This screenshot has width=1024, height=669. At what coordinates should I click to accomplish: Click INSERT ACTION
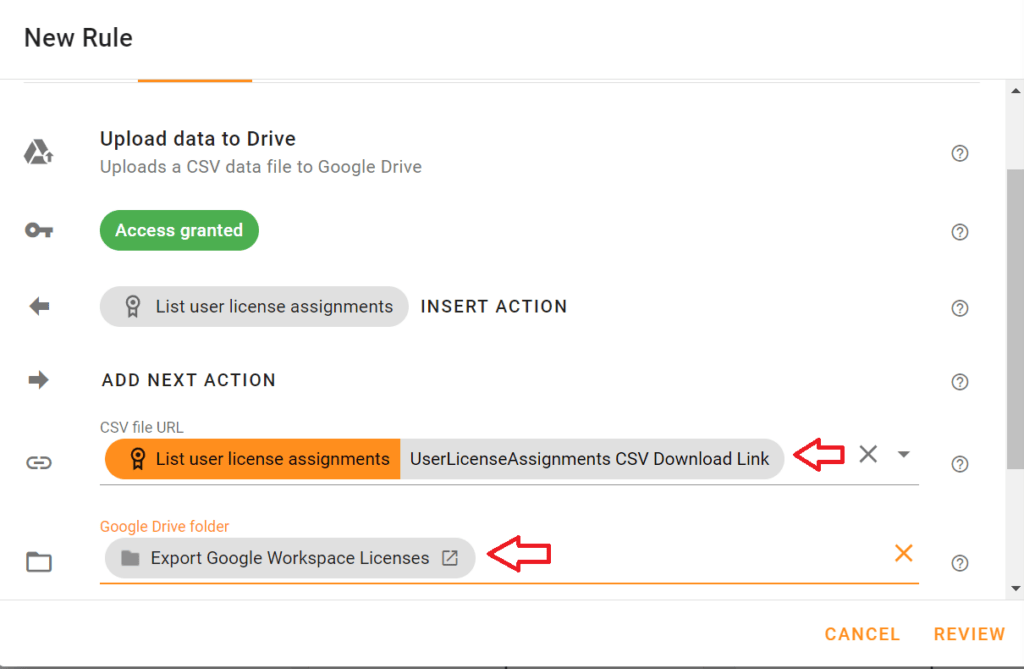tap(493, 306)
